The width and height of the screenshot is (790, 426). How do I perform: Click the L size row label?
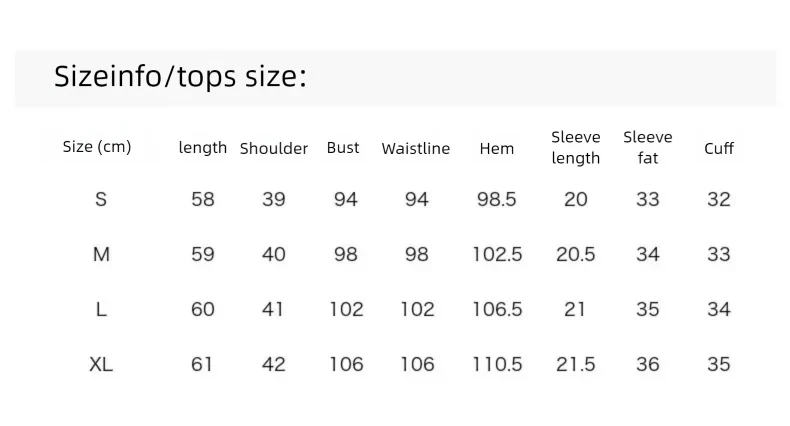[101, 309]
